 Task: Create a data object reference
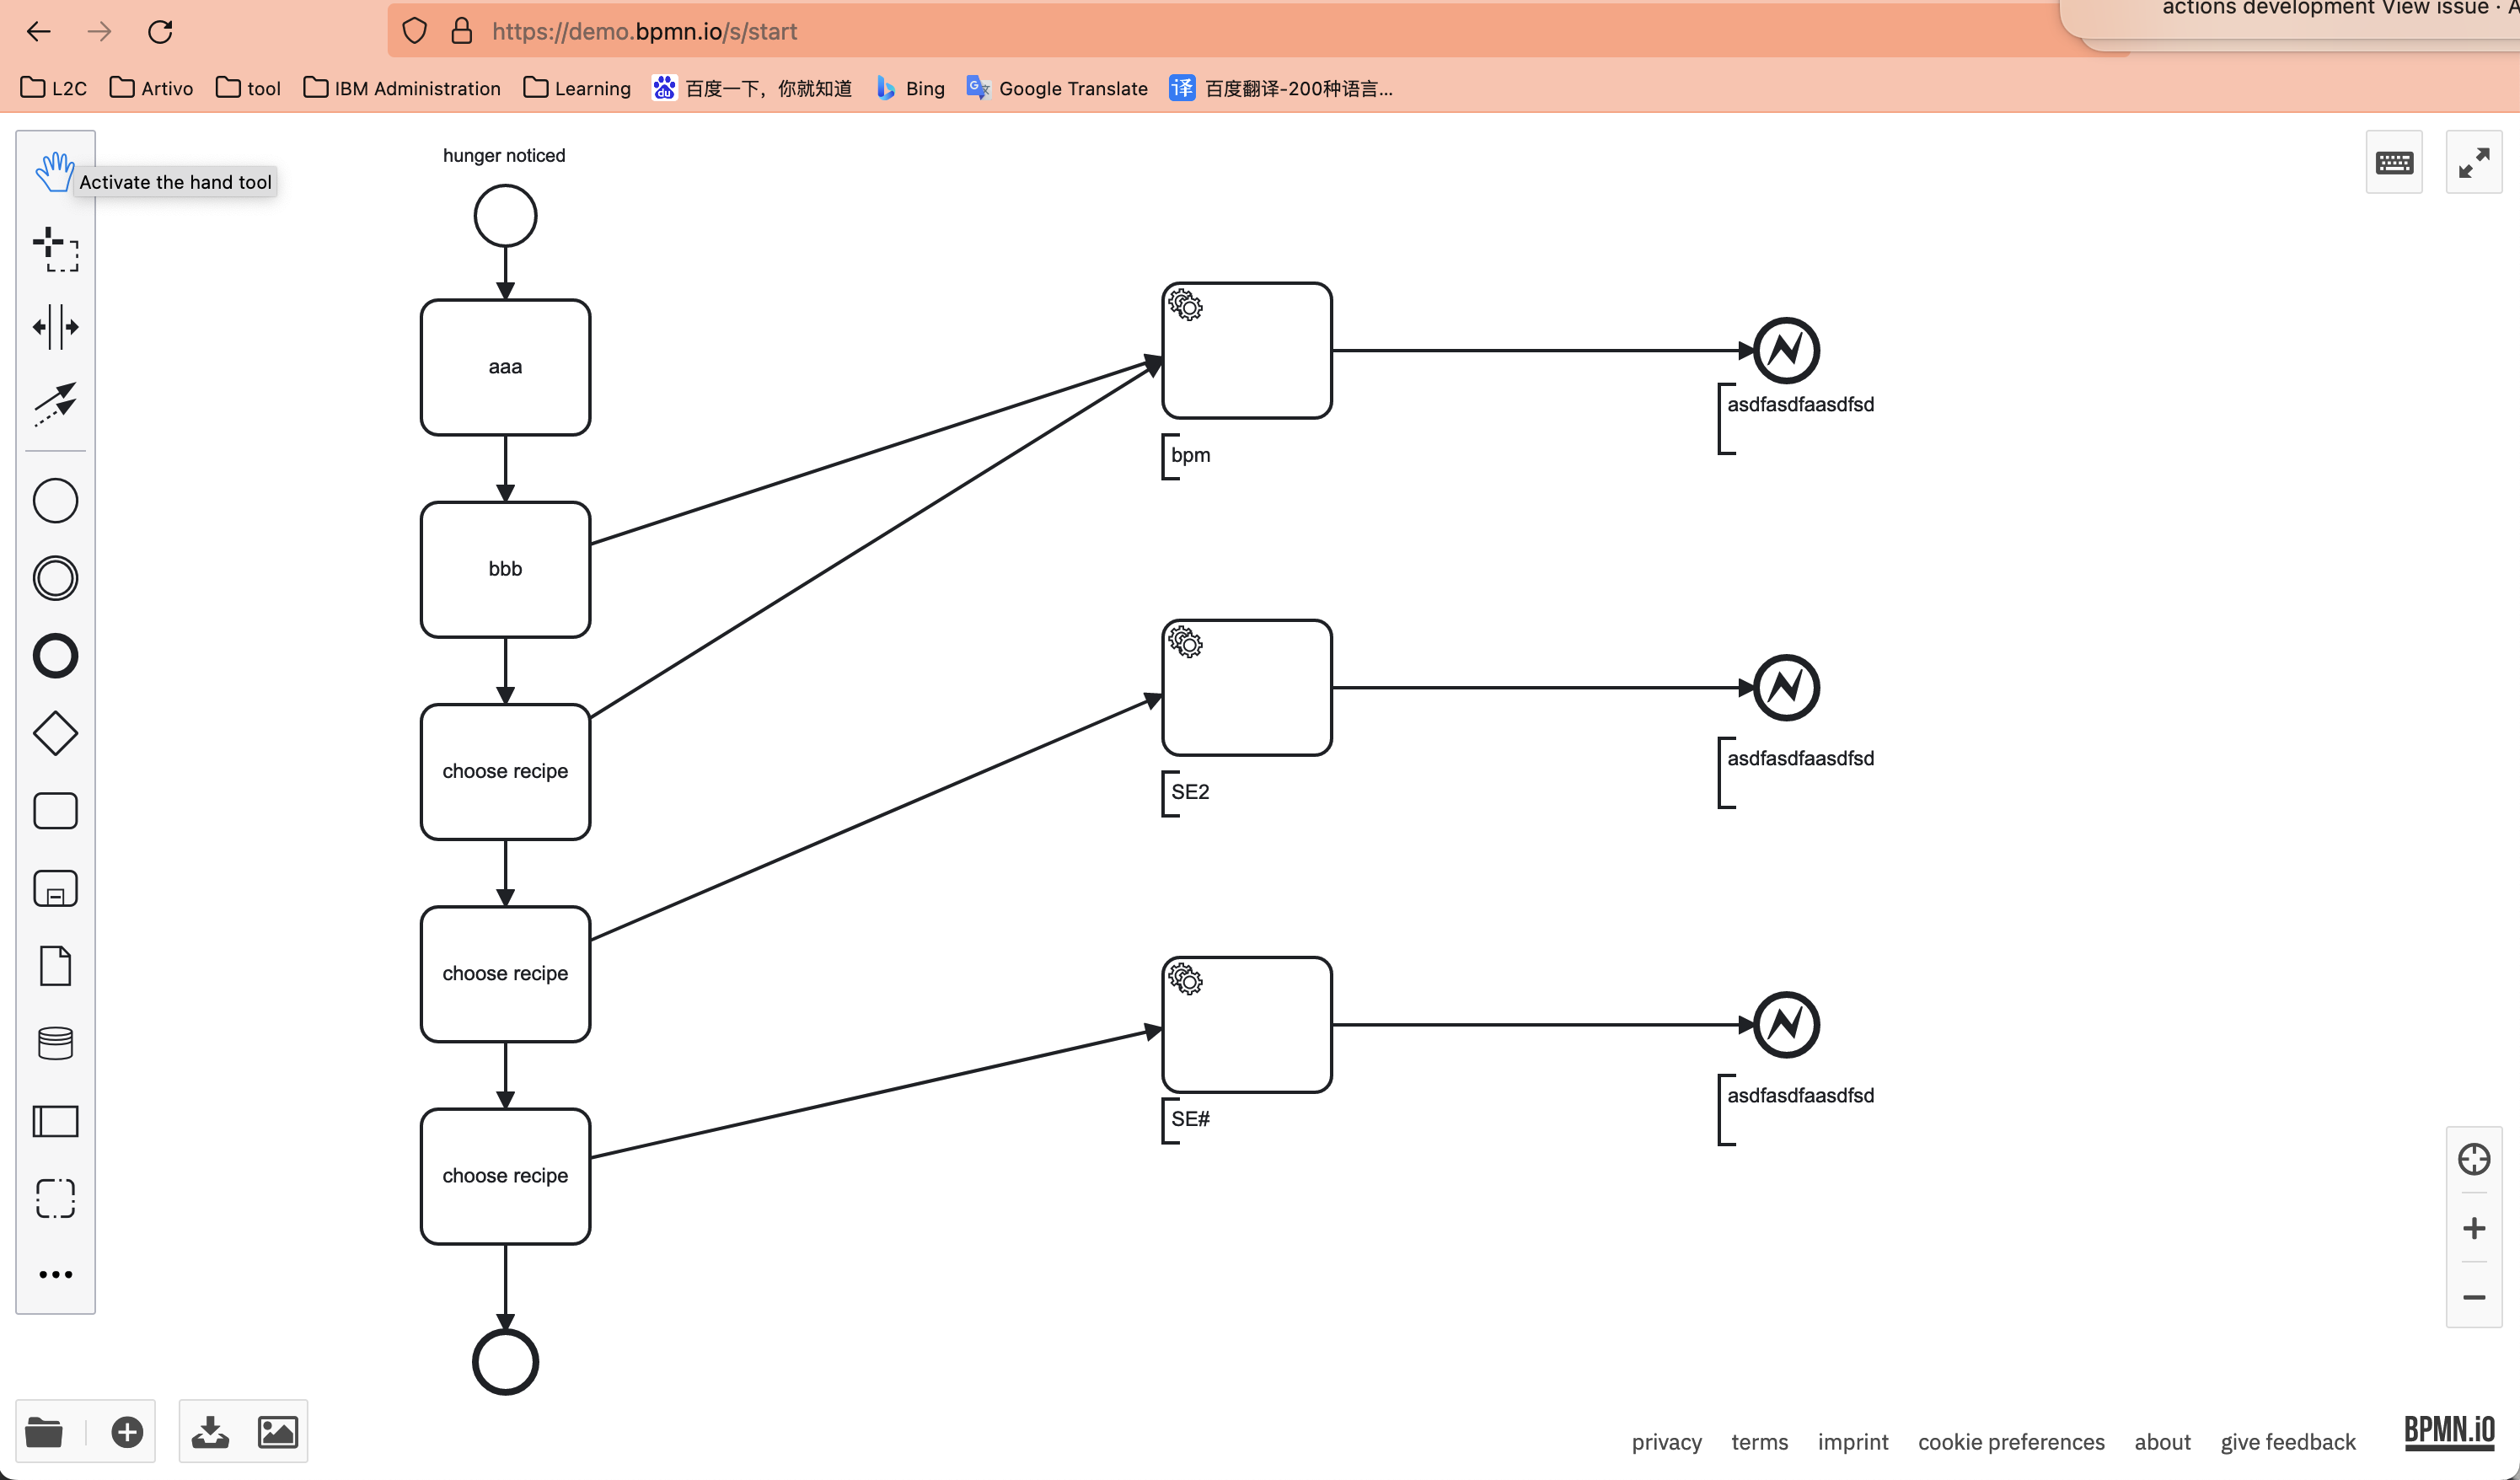tap(55, 966)
